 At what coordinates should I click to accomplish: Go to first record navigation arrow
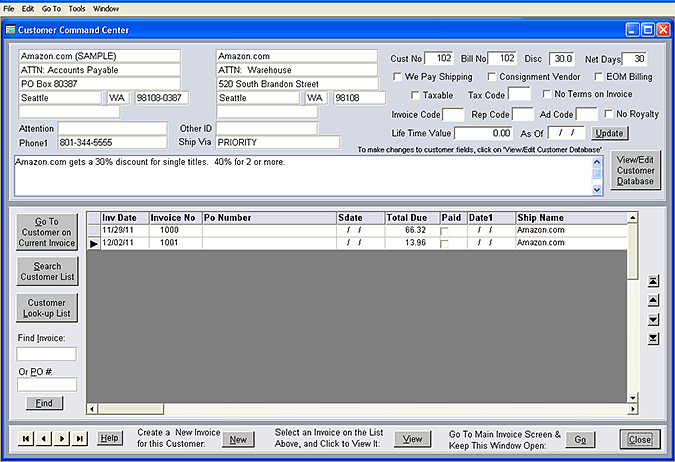26,439
